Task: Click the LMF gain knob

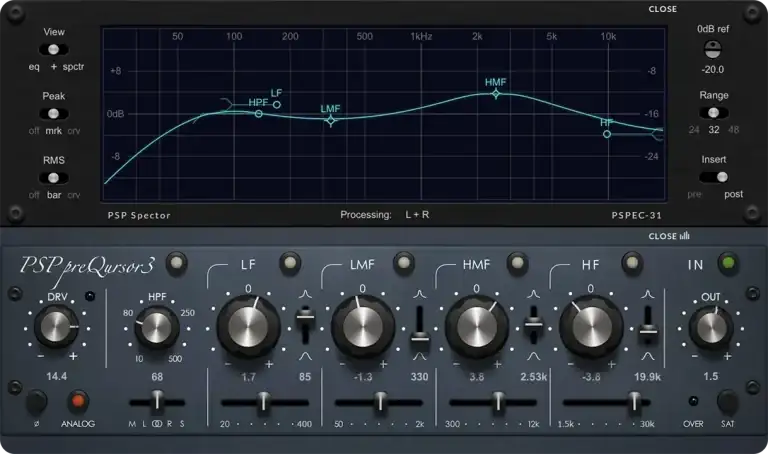Action: click(x=363, y=327)
